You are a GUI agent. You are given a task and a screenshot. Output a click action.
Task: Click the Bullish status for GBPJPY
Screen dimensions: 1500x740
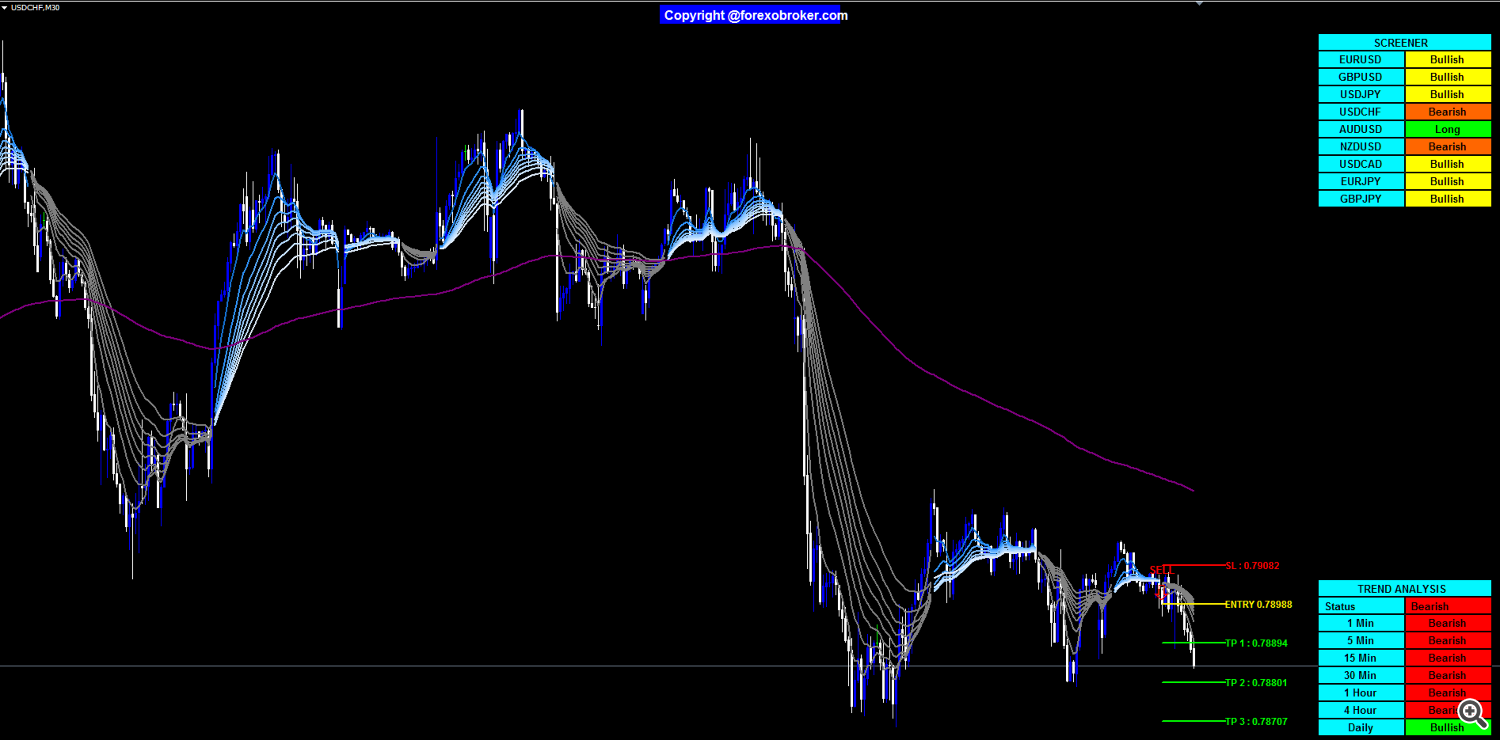pyautogui.click(x=1448, y=199)
